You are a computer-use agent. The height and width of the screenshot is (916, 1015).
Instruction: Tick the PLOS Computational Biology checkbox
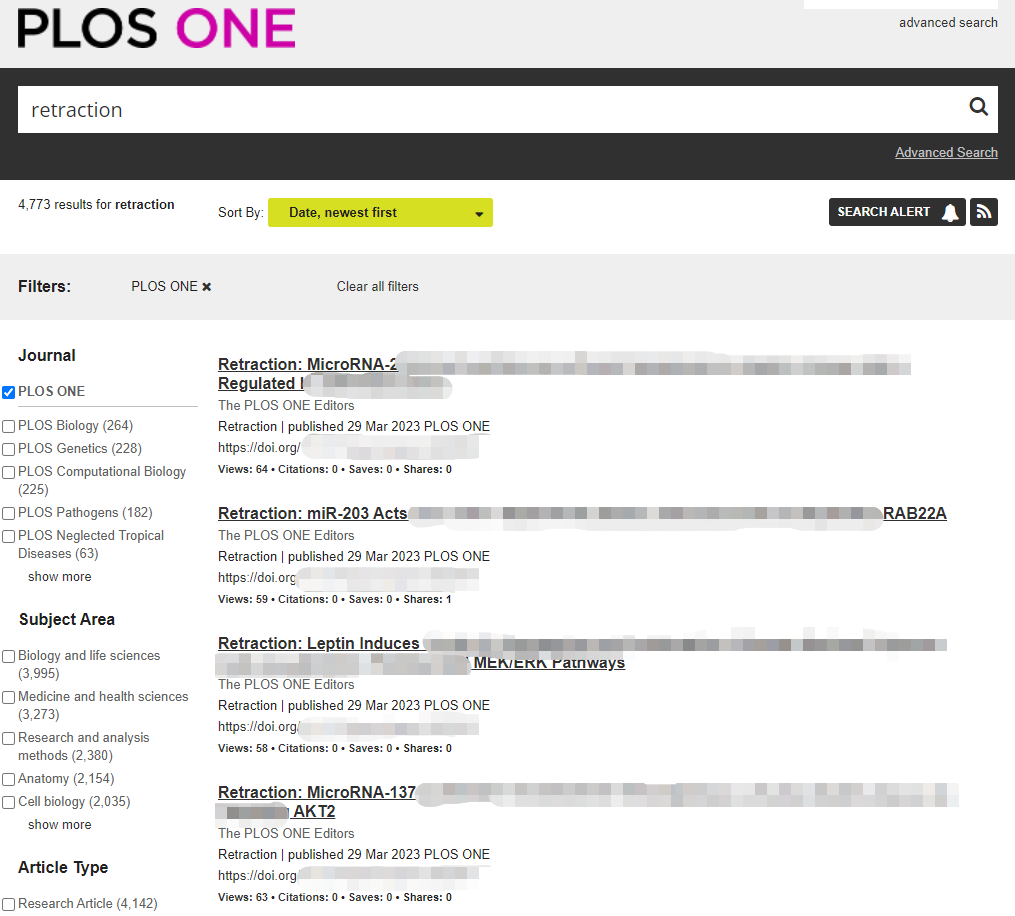(8, 473)
